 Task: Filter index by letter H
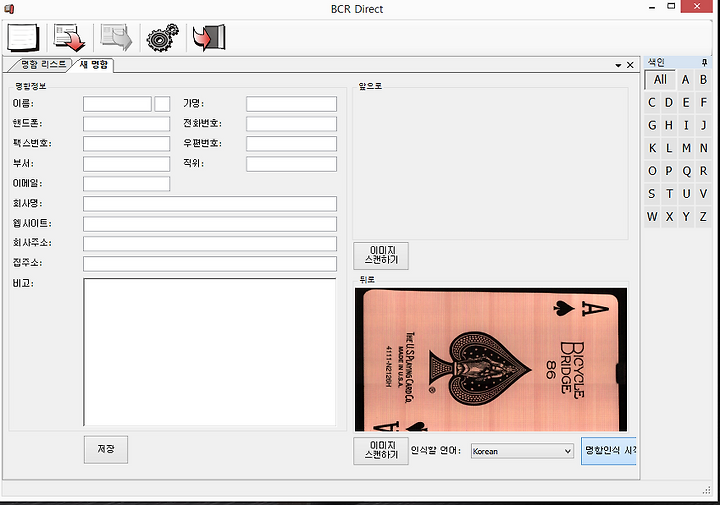[x=669, y=125]
